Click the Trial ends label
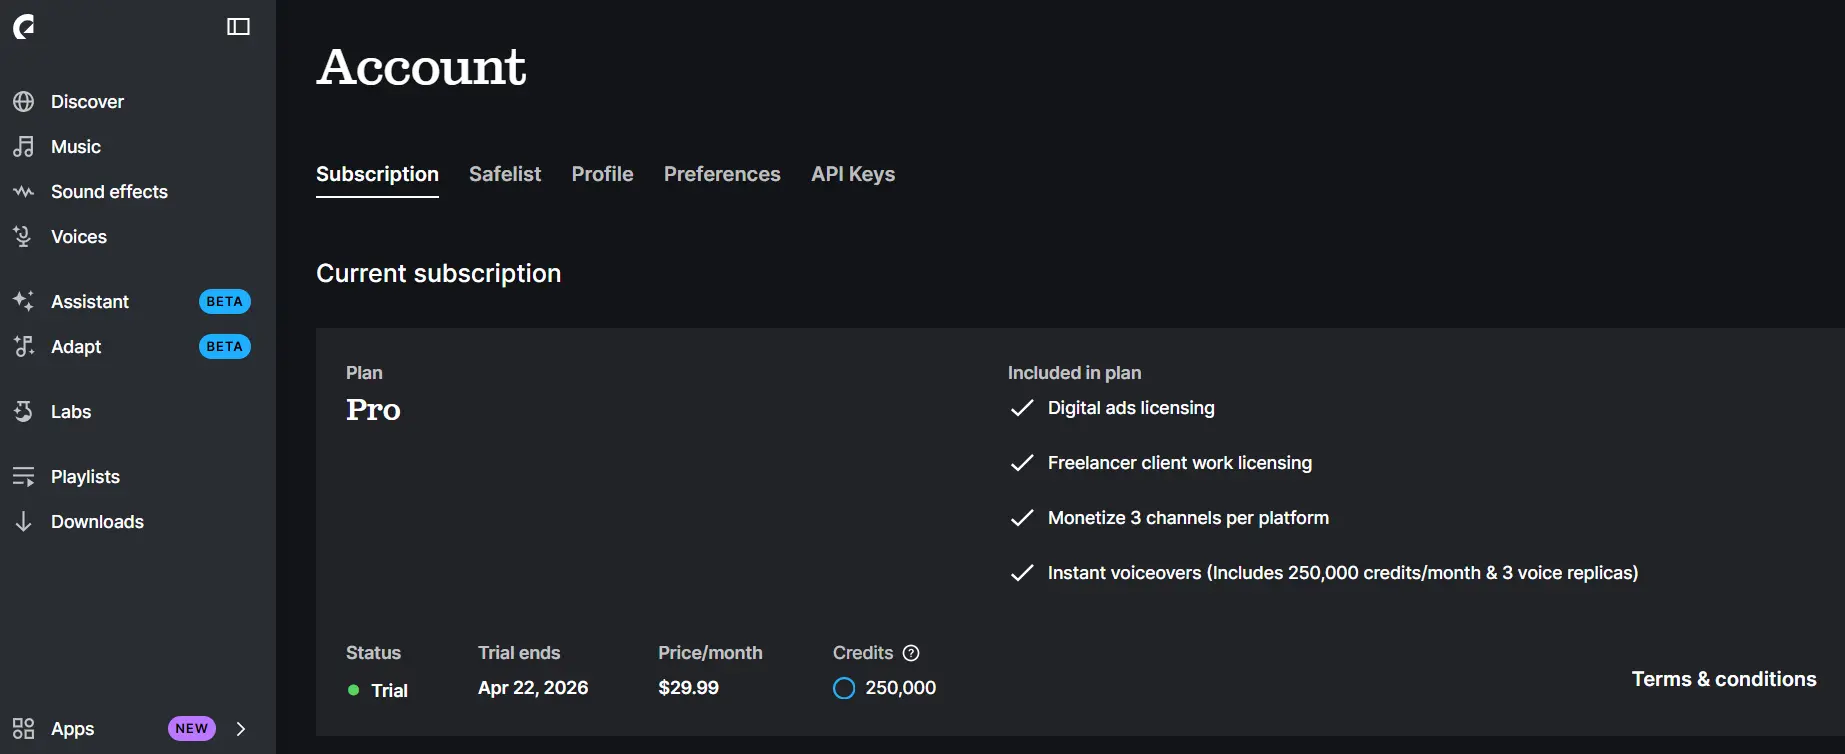Image resolution: width=1845 pixels, height=754 pixels. (519, 653)
